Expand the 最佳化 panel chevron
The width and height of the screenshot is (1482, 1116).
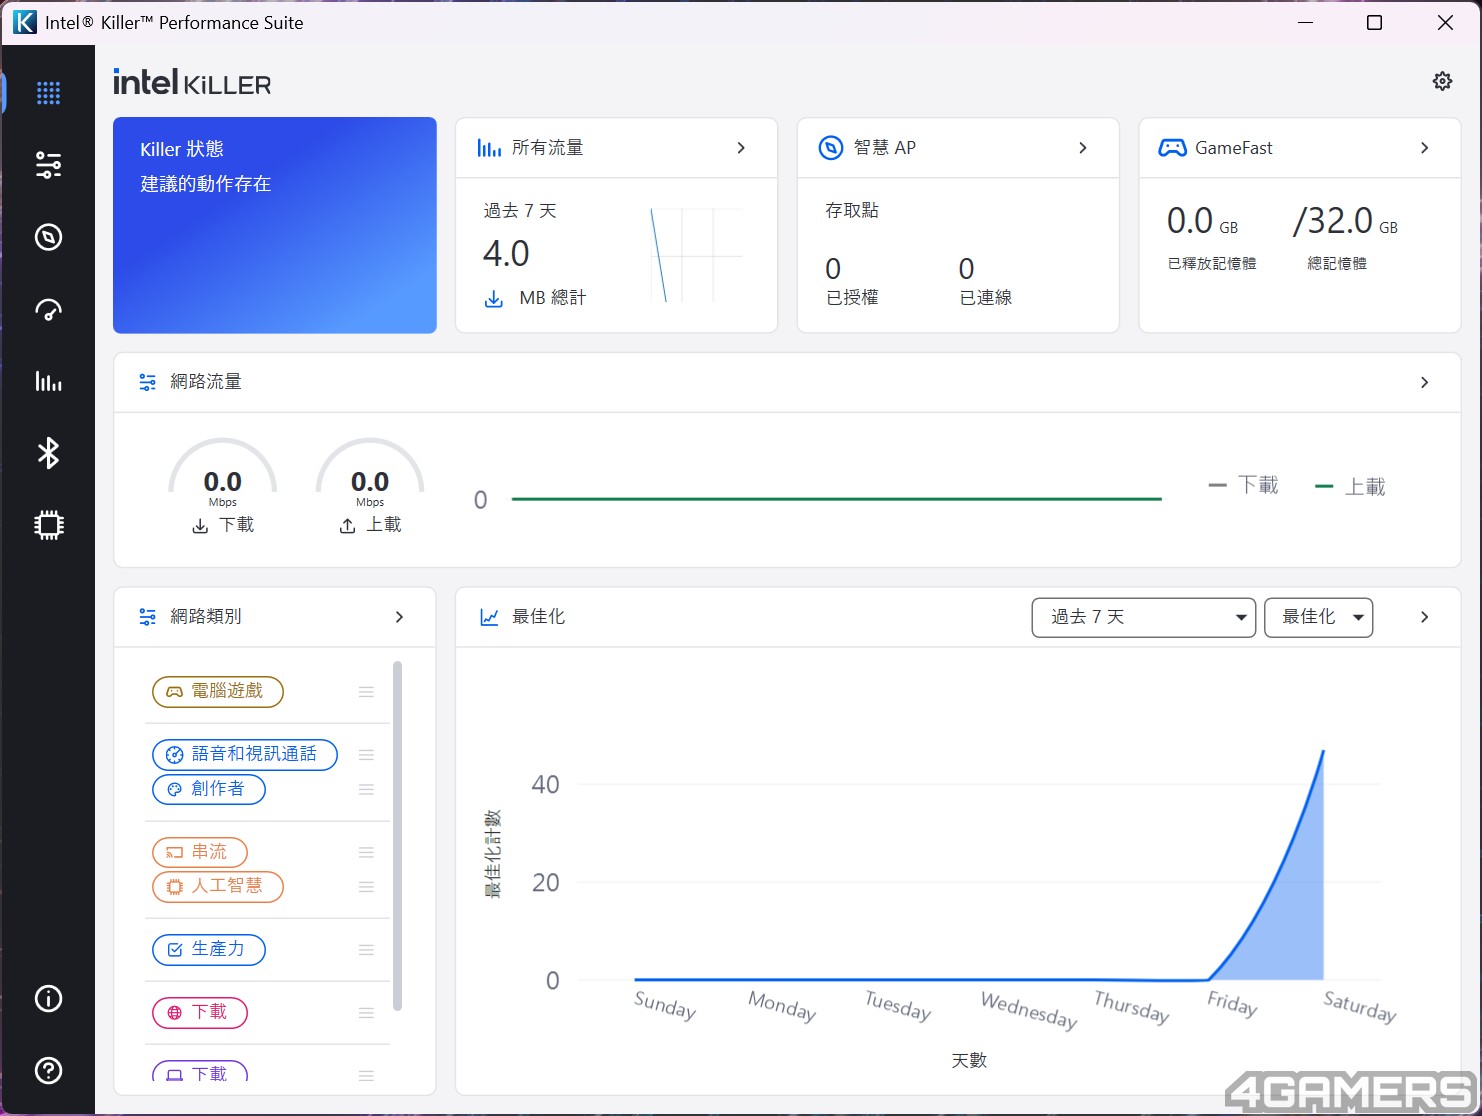pos(1425,617)
